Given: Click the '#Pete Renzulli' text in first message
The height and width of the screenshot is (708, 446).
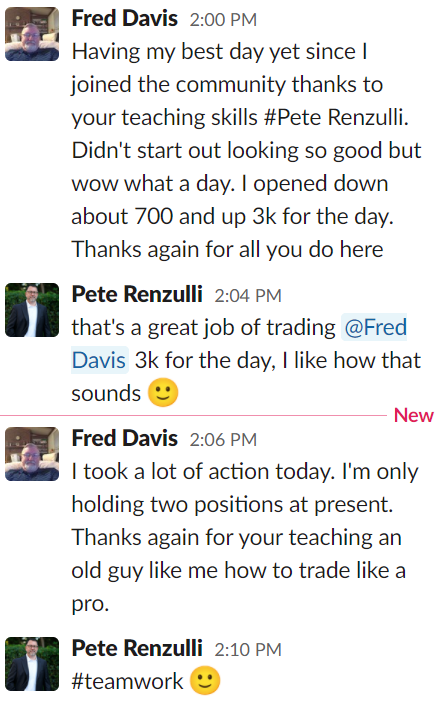Looking at the screenshot, I should pos(336,117).
